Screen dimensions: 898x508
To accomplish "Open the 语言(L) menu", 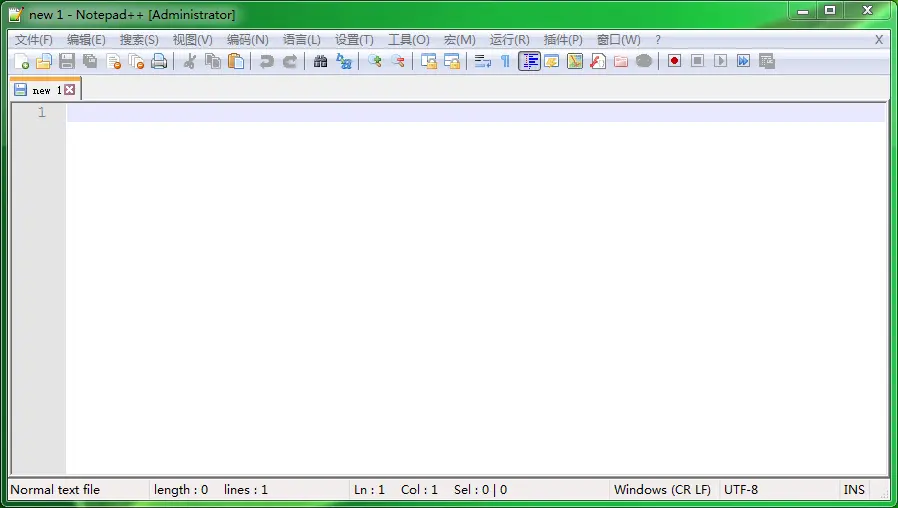I will [x=302, y=40].
